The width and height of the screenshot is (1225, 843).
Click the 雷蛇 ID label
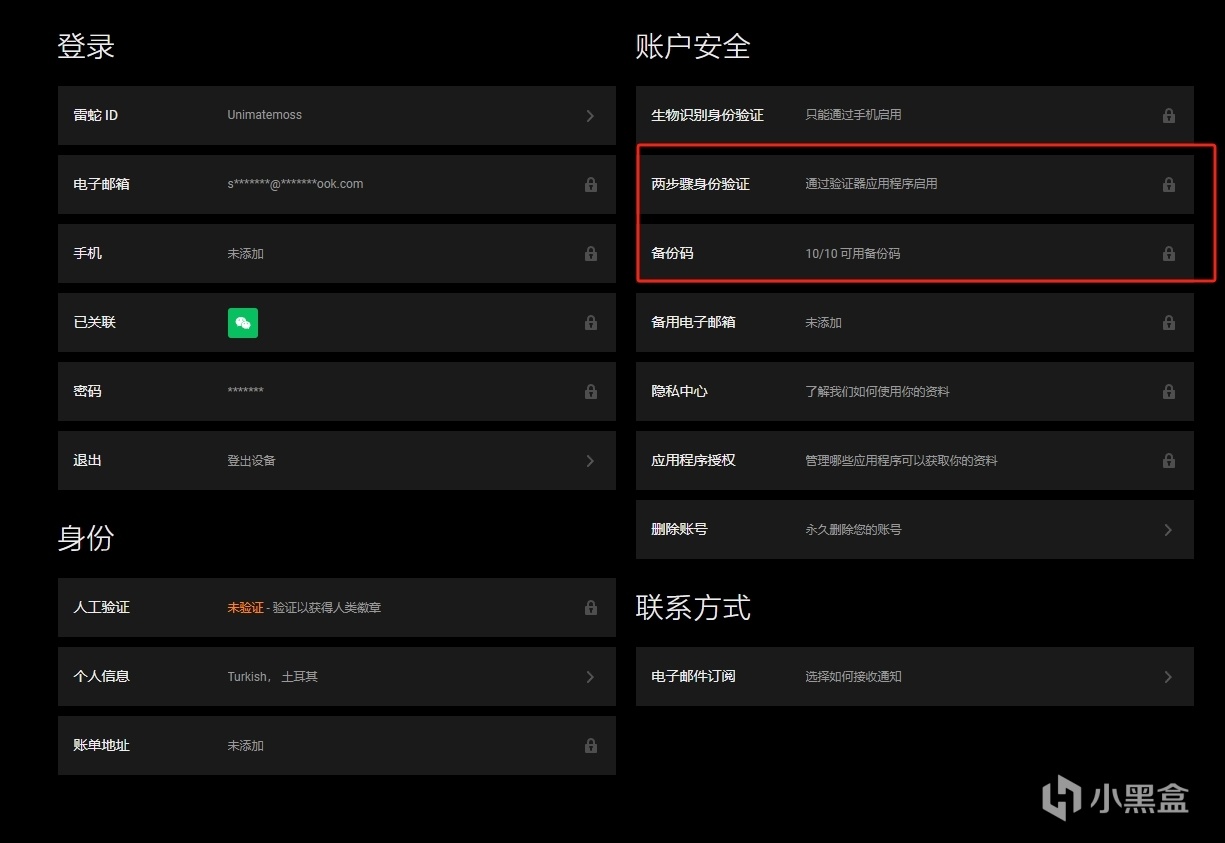click(96, 115)
